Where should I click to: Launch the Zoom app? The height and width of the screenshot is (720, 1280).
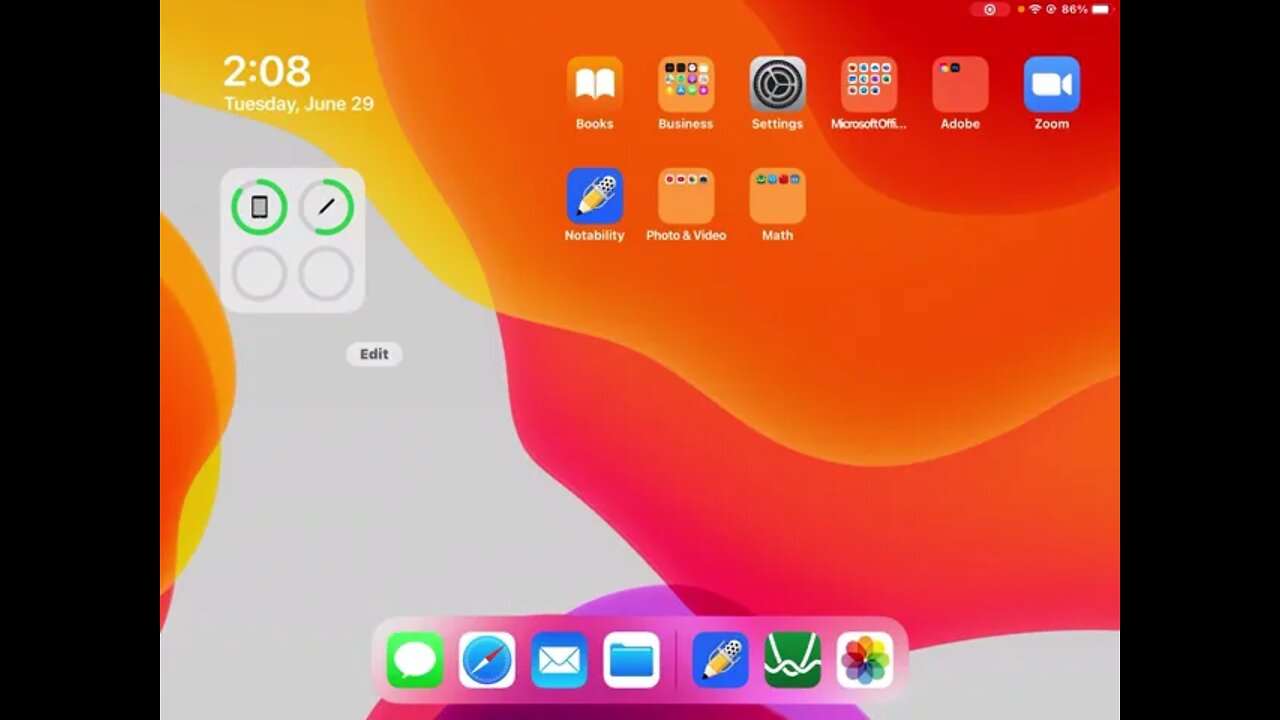pyautogui.click(x=1052, y=84)
